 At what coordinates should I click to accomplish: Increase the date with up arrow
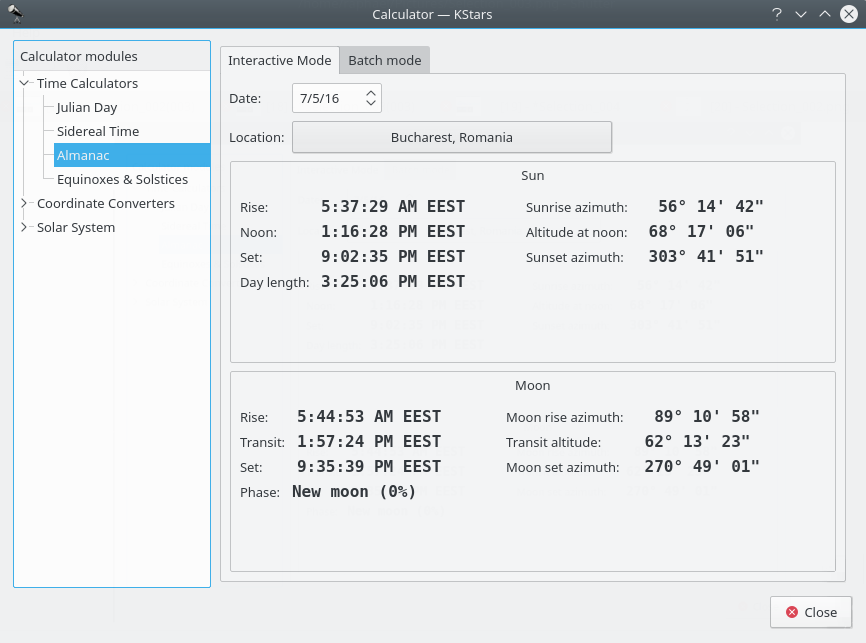371,93
